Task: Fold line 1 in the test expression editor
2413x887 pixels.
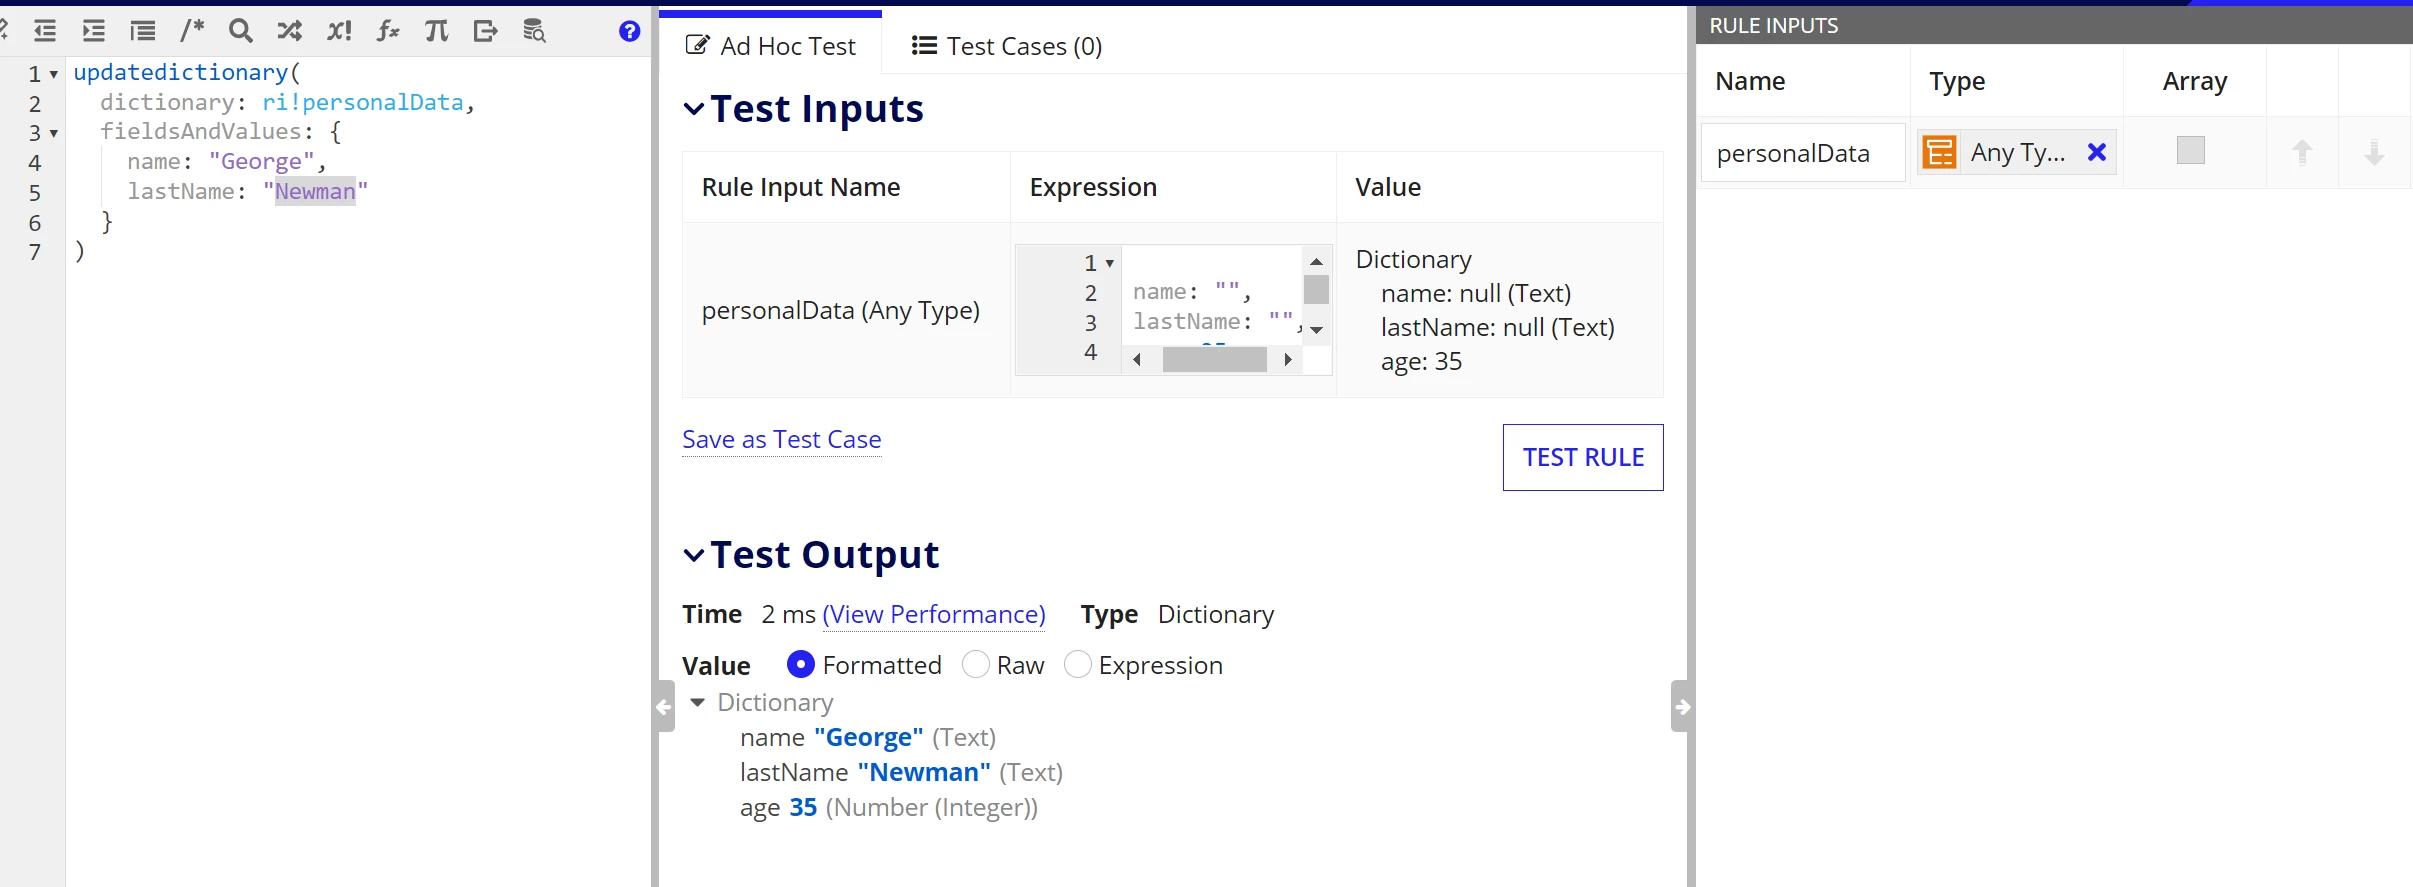Action: (x=1110, y=263)
